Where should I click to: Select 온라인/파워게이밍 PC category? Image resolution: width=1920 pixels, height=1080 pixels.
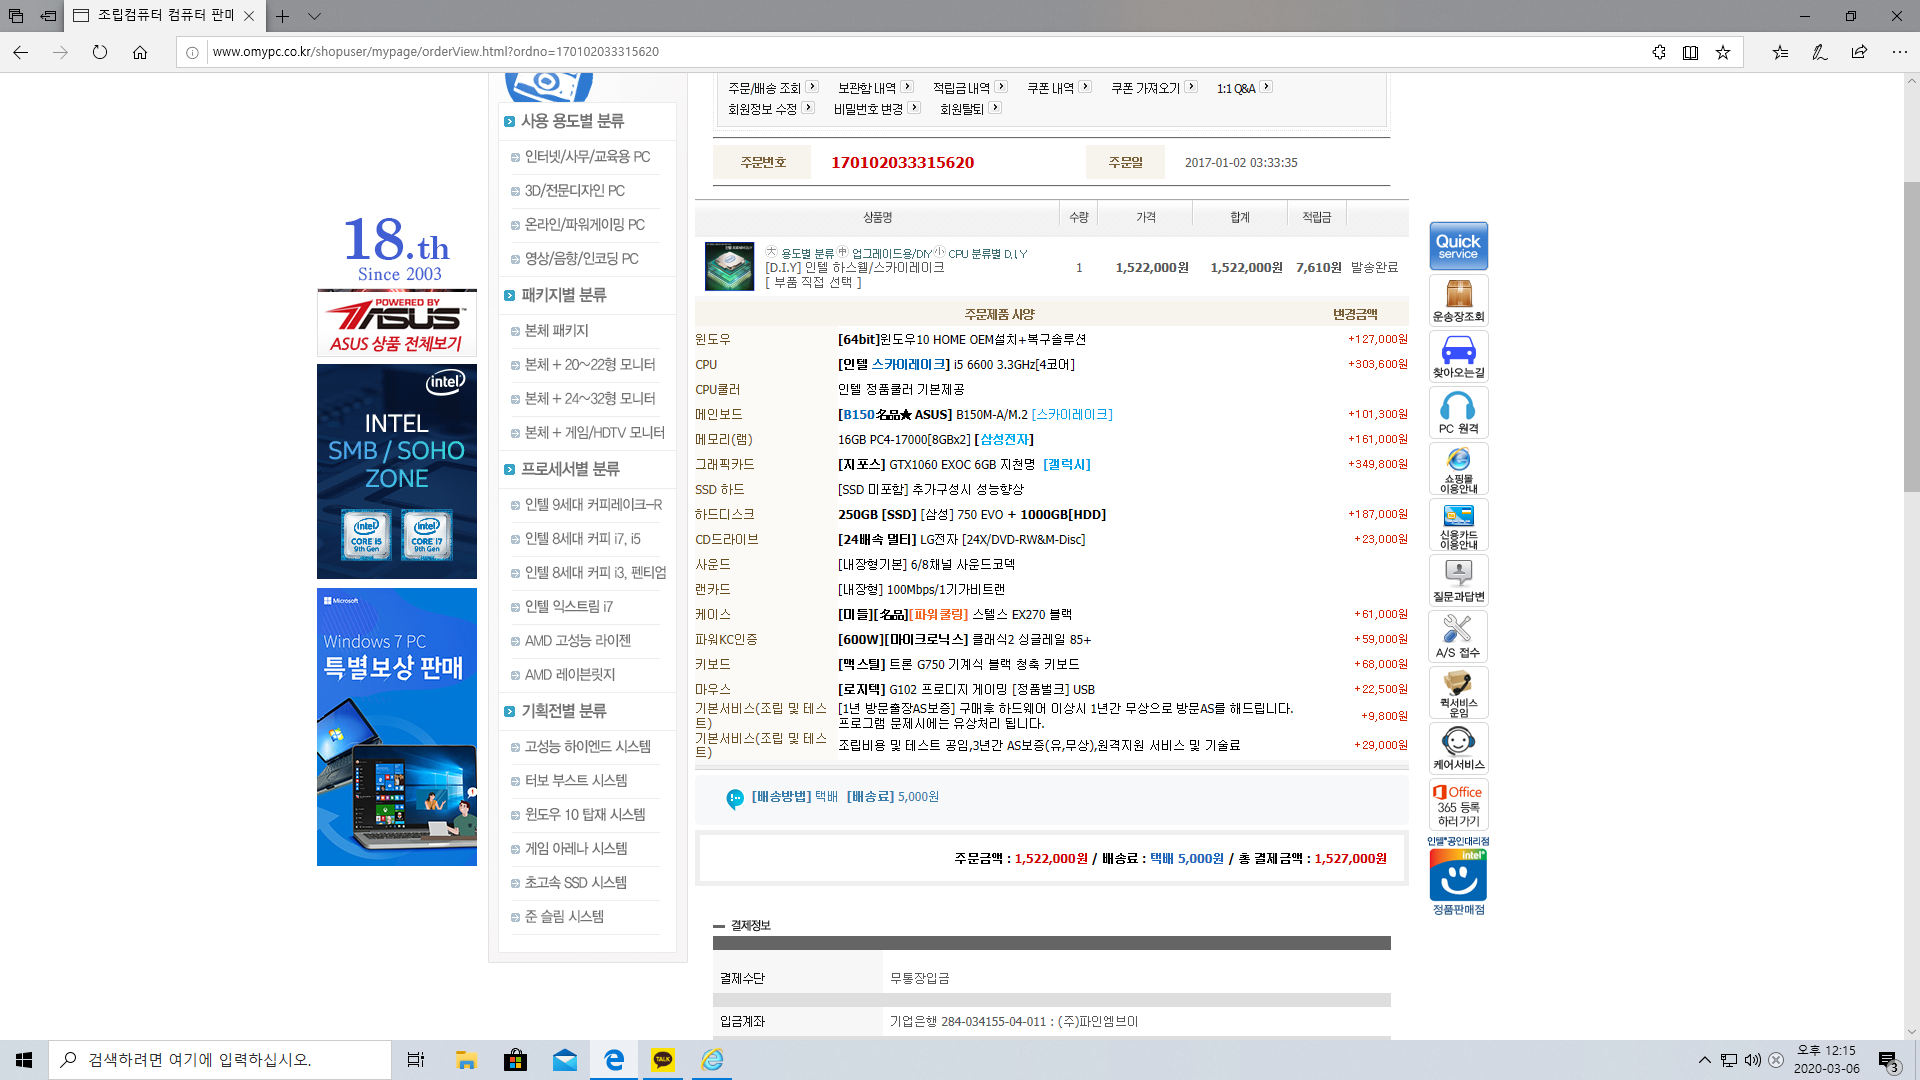[x=585, y=225]
